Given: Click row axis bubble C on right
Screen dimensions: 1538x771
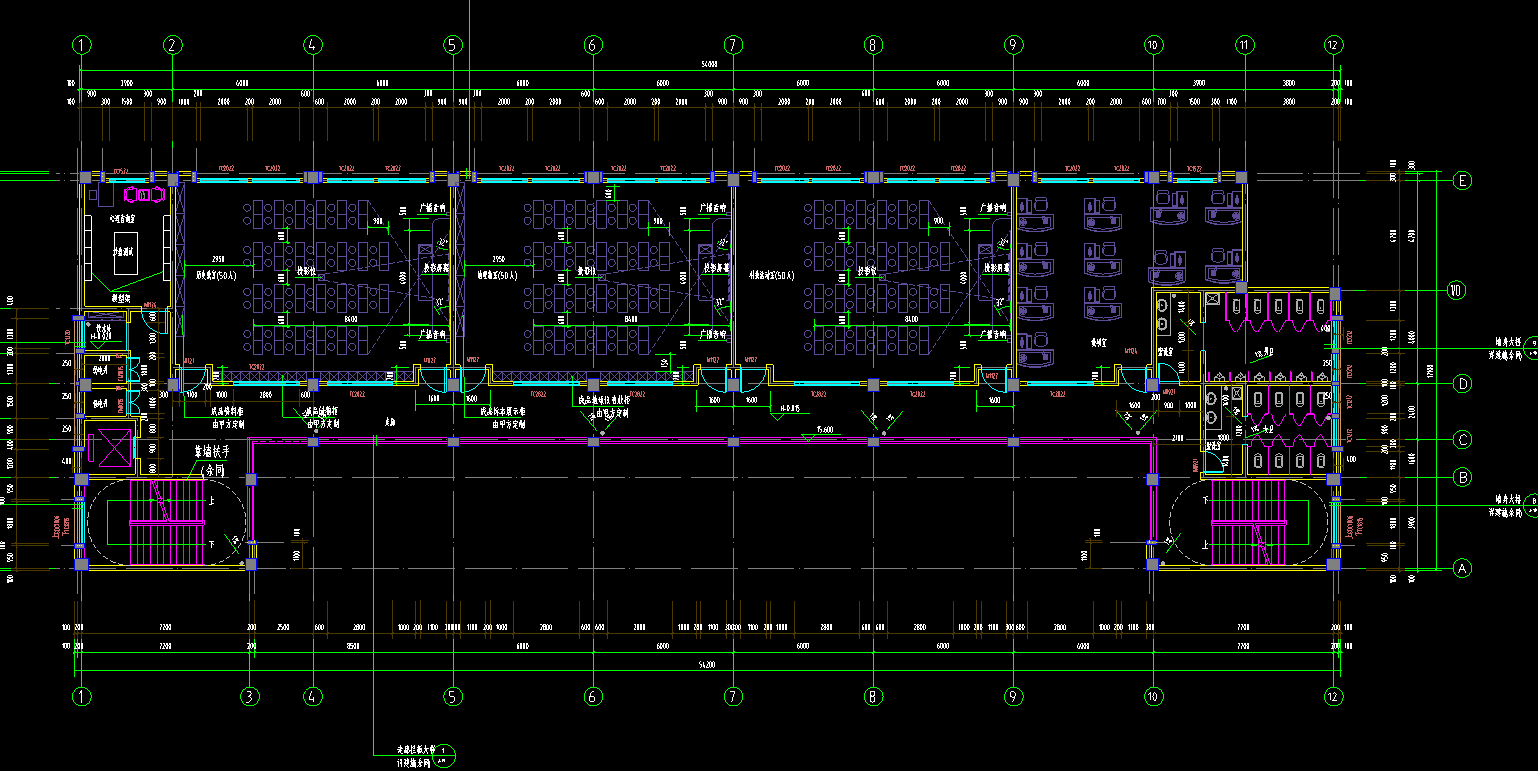Looking at the screenshot, I should pyautogui.click(x=1463, y=441).
